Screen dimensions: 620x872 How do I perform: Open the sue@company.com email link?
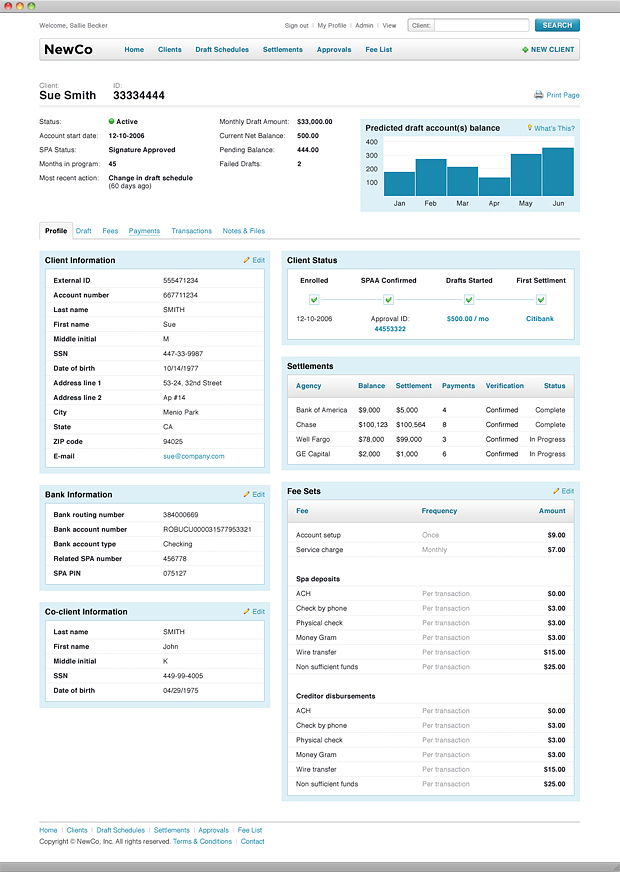tap(194, 456)
